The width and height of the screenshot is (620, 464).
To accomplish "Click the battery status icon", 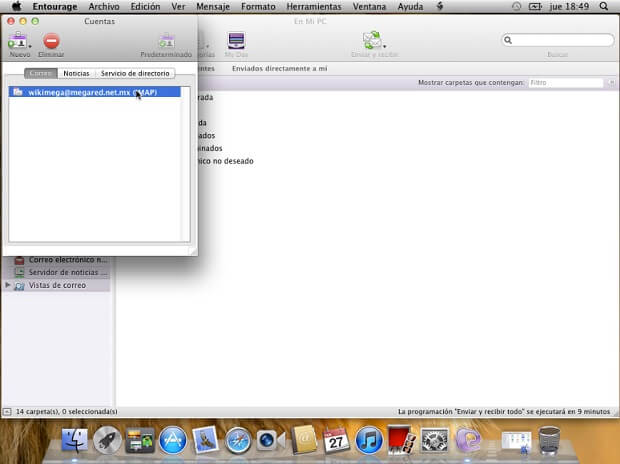I will pyautogui.click(x=535, y=6).
